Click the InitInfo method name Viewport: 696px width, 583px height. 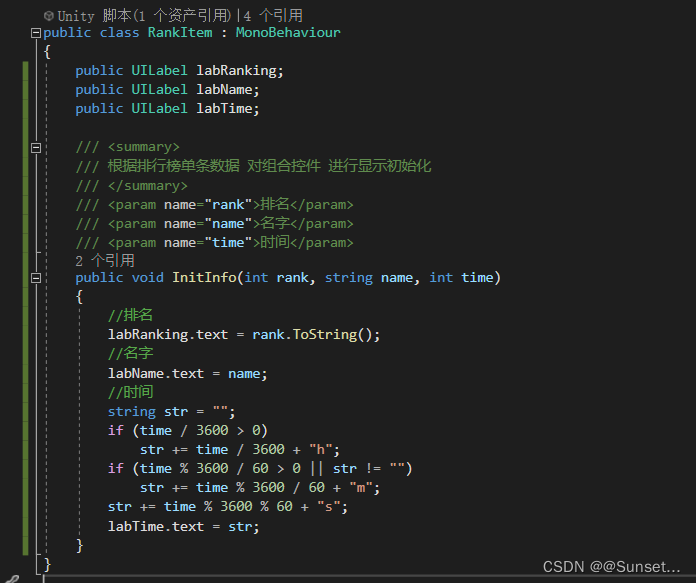pyautogui.click(x=204, y=278)
